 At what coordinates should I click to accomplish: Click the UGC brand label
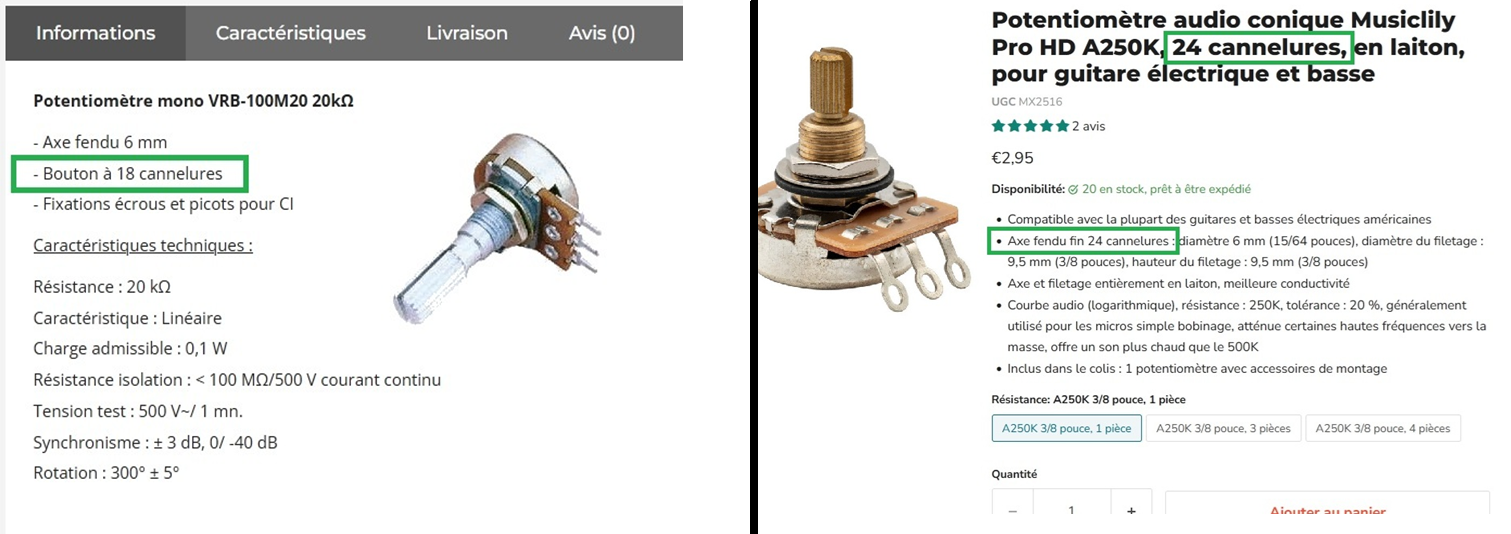point(1003,102)
